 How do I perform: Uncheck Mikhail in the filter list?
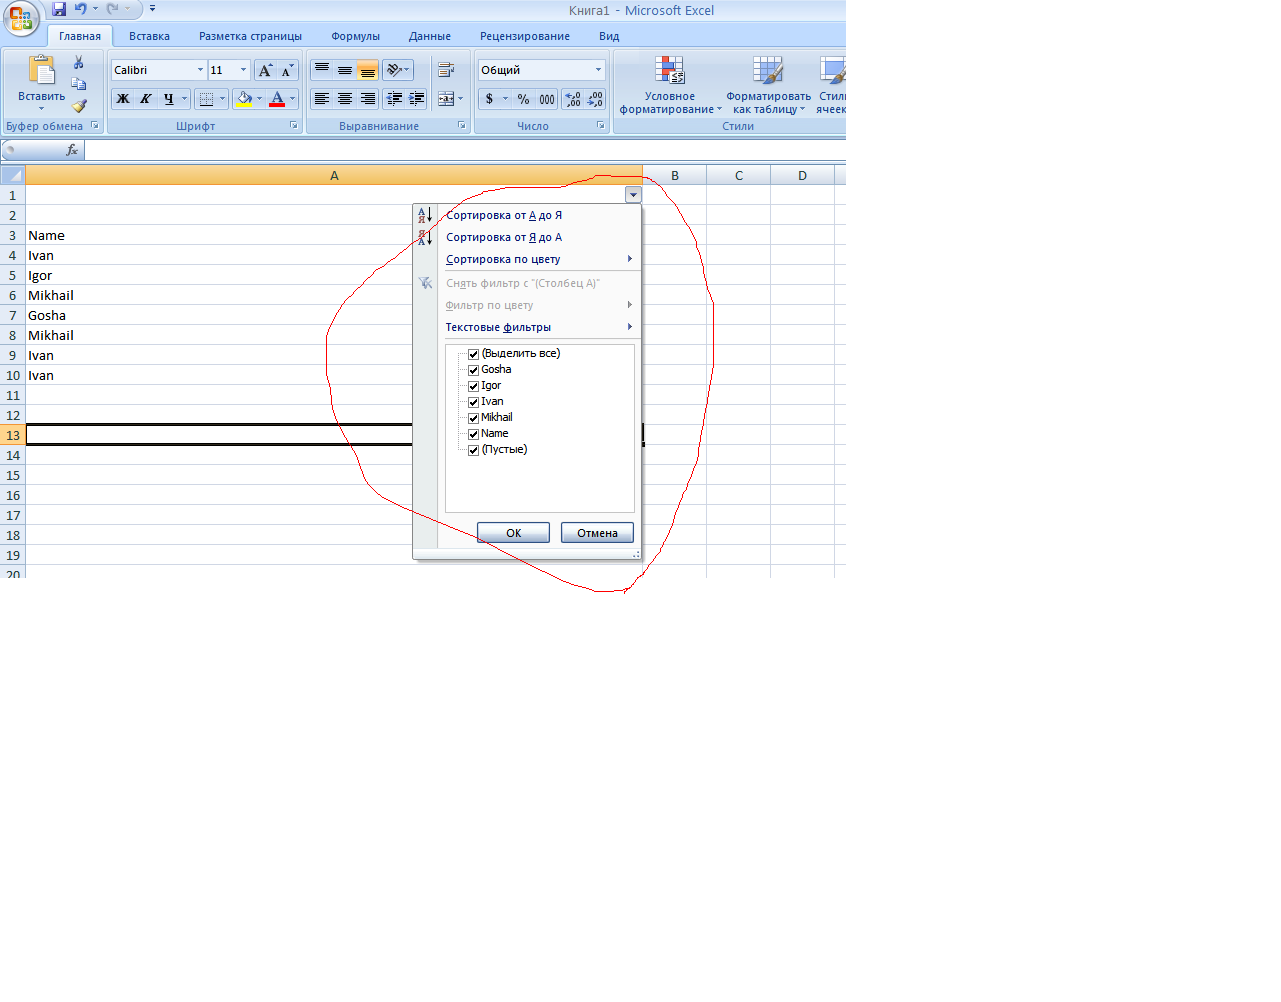tap(474, 418)
